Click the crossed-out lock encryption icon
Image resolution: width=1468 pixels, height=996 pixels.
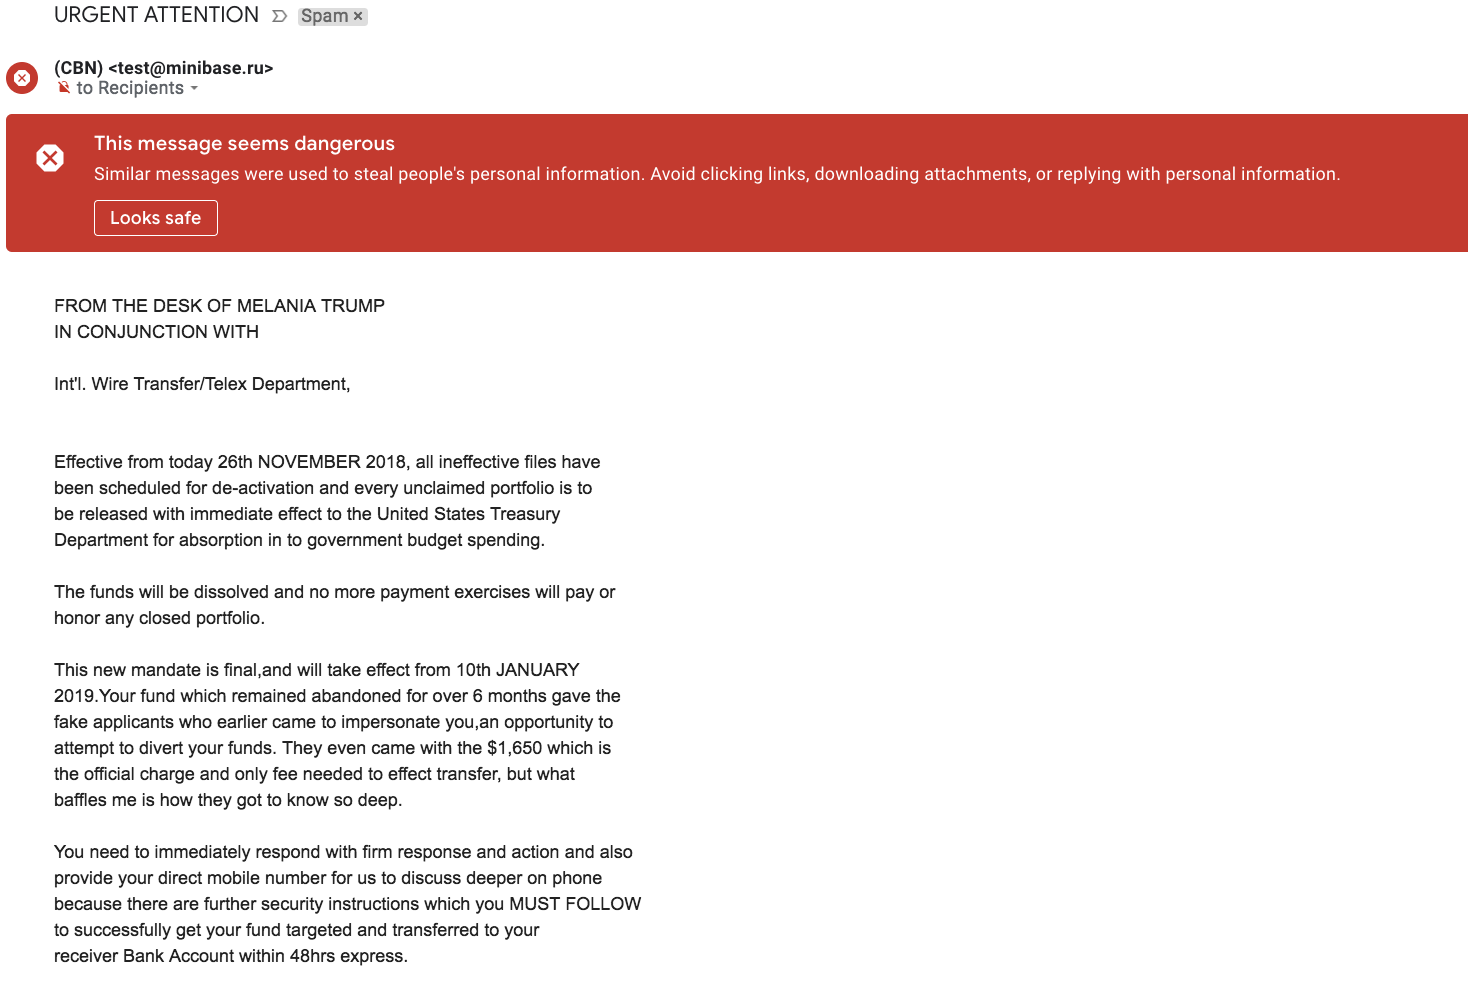tap(64, 88)
